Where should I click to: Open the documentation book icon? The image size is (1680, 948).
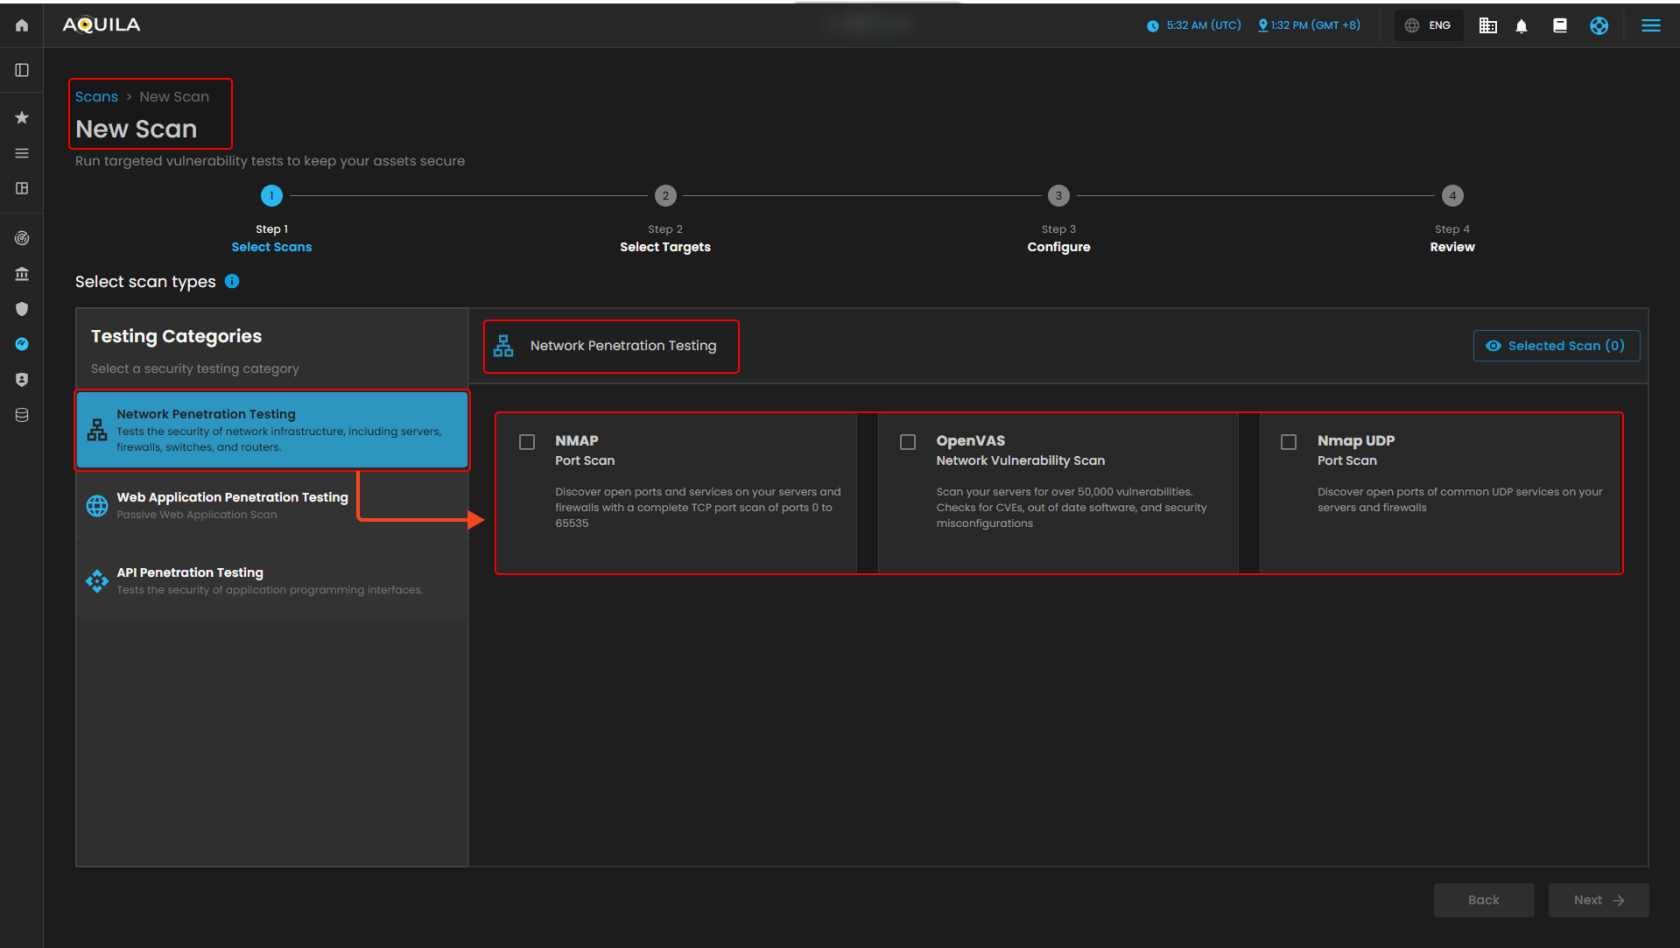1559,26
